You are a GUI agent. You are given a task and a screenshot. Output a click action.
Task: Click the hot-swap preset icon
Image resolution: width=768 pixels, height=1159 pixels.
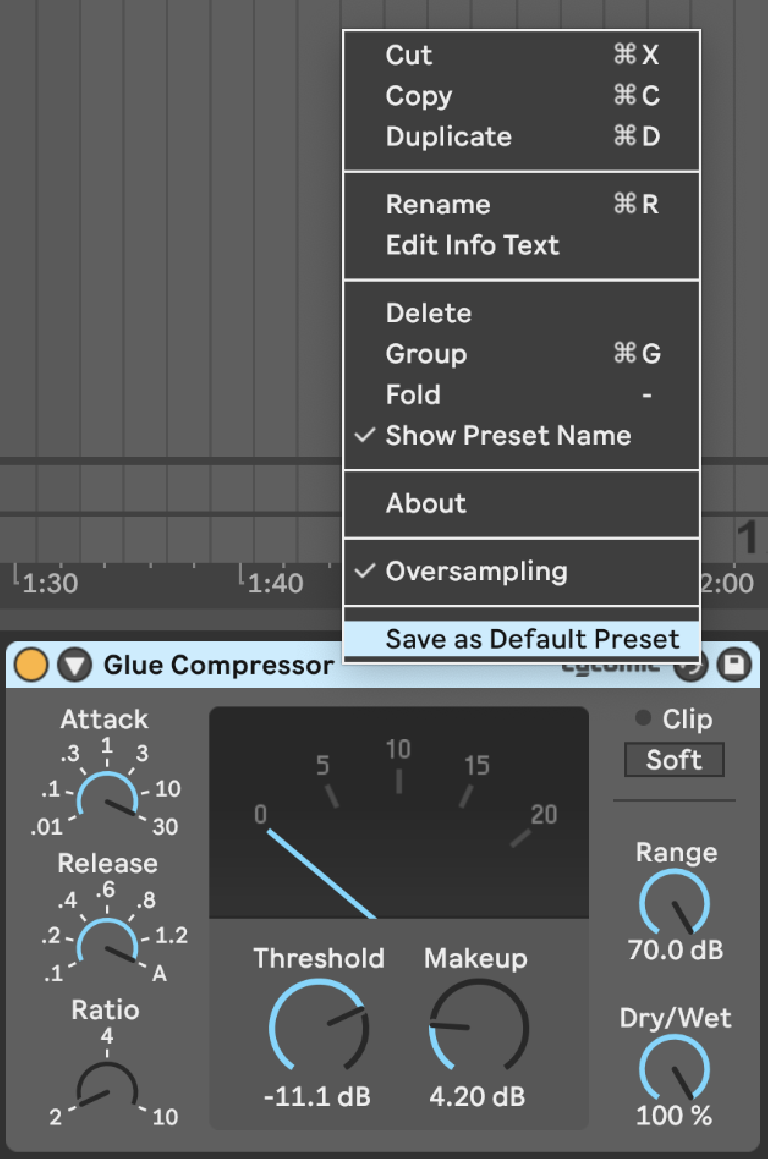click(x=691, y=666)
